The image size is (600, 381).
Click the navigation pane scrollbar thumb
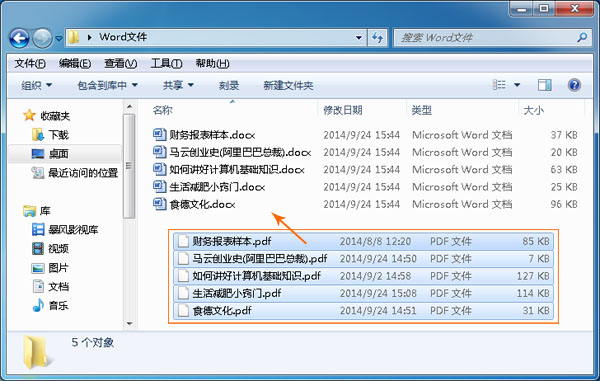129,166
